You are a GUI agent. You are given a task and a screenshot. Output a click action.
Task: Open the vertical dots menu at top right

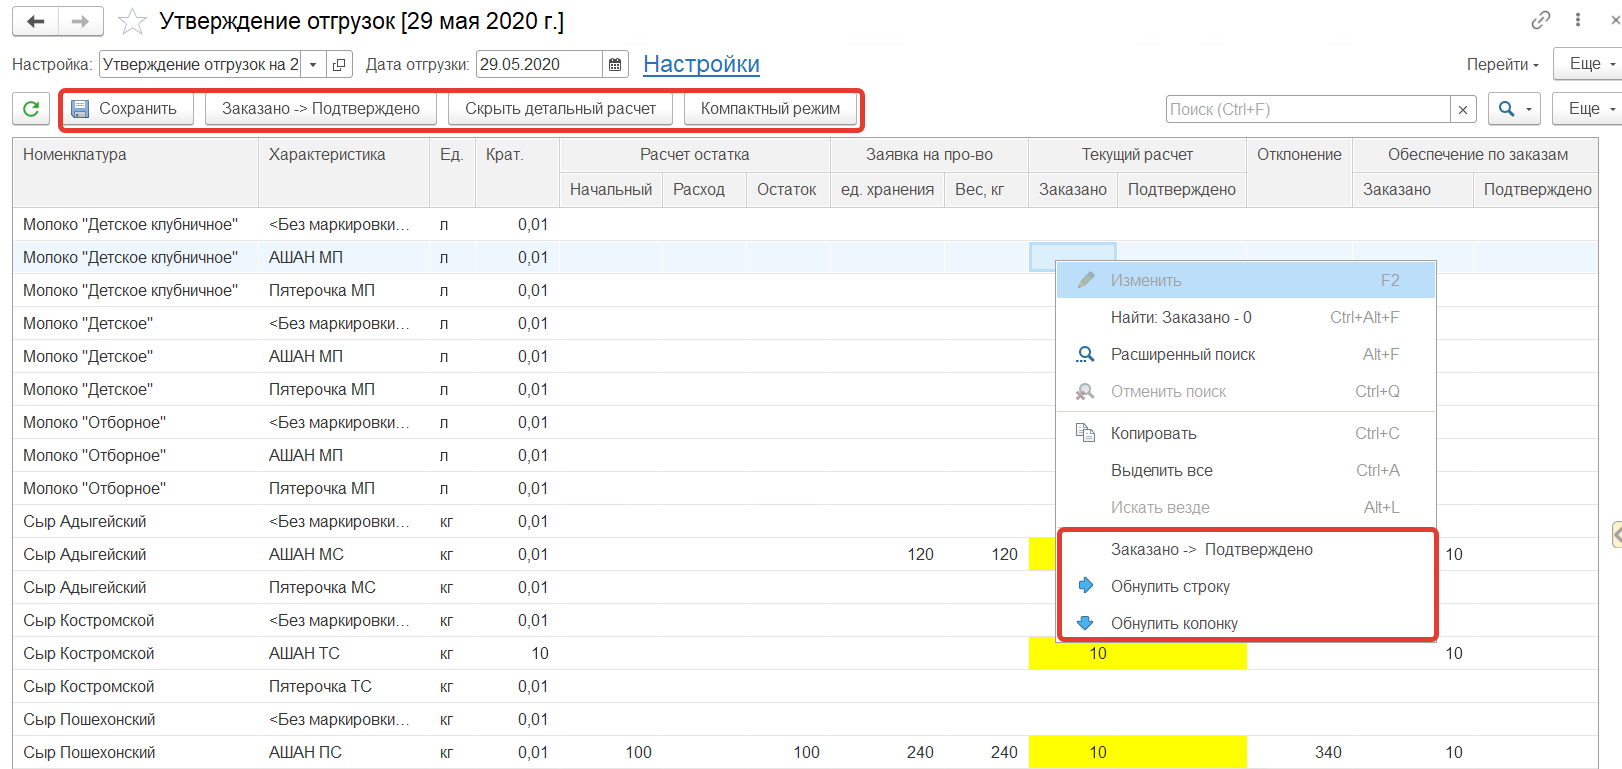1578,20
